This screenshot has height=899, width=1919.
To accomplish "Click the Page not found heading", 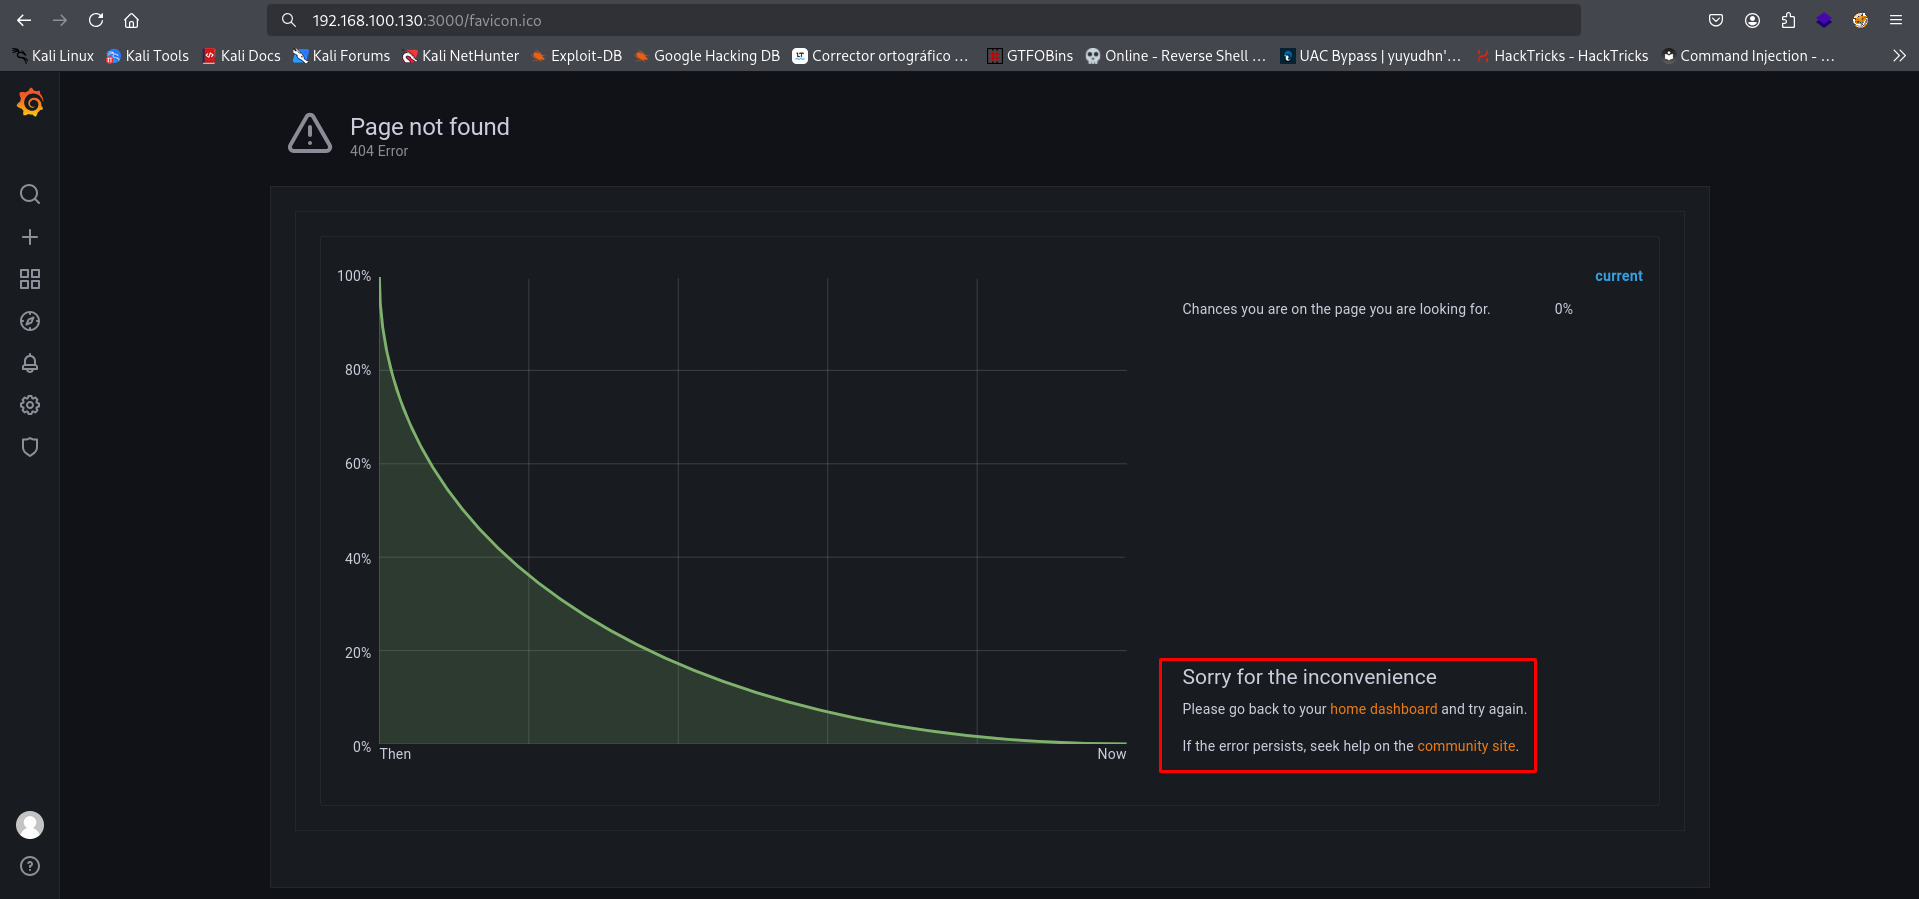I will (430, 127).
